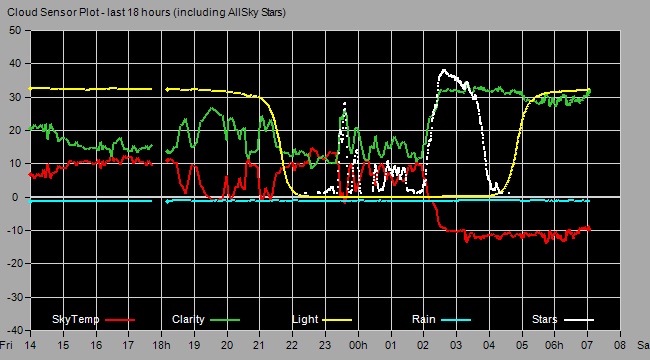This screenshot has width=650, height=360.
Task: Click the x-axis hour label 07
Action: 587,345
